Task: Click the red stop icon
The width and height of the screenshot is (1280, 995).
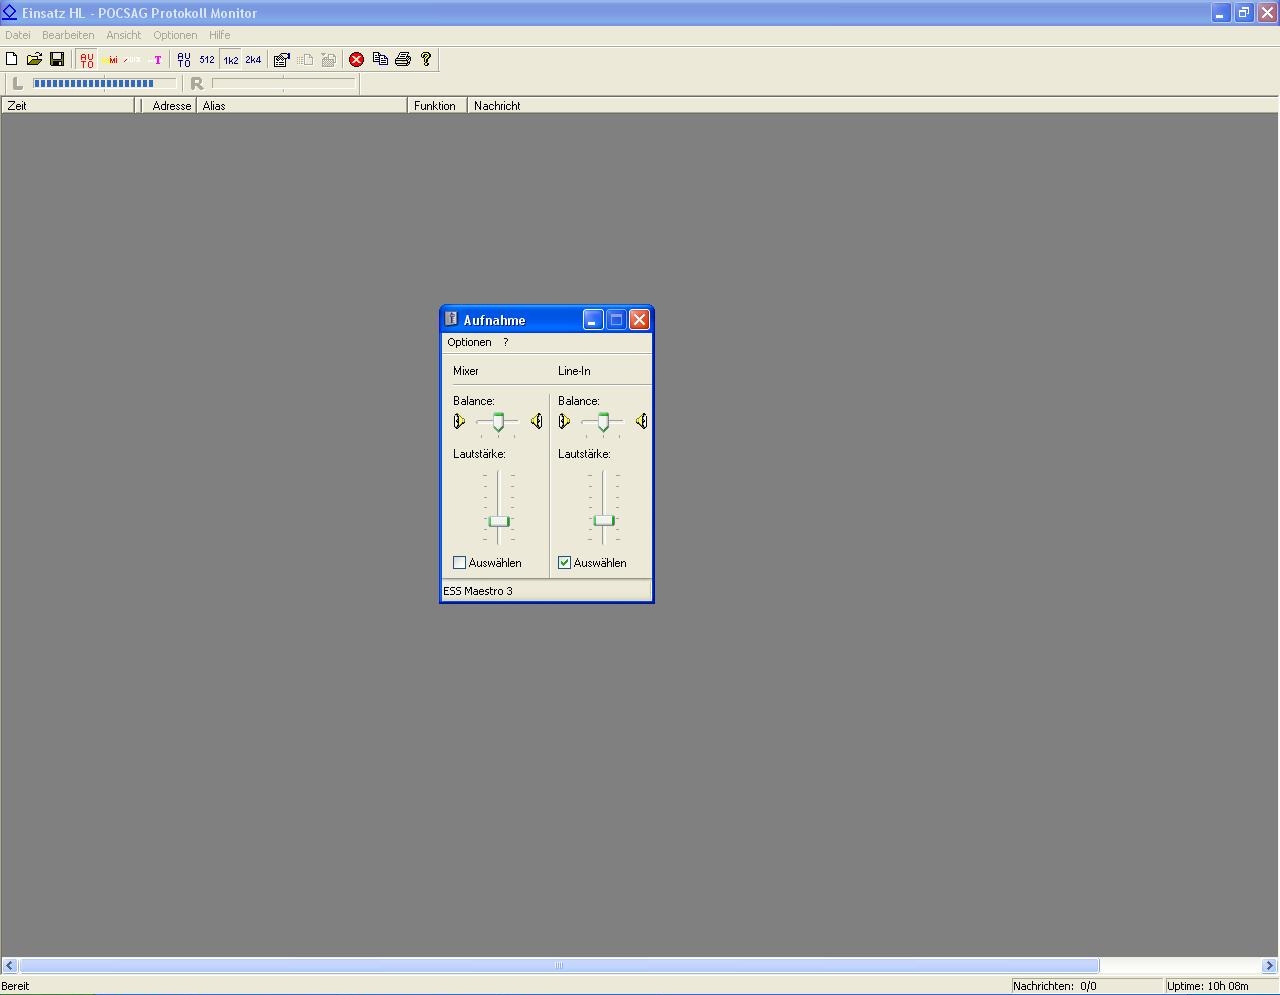Action: click(356, 60)
